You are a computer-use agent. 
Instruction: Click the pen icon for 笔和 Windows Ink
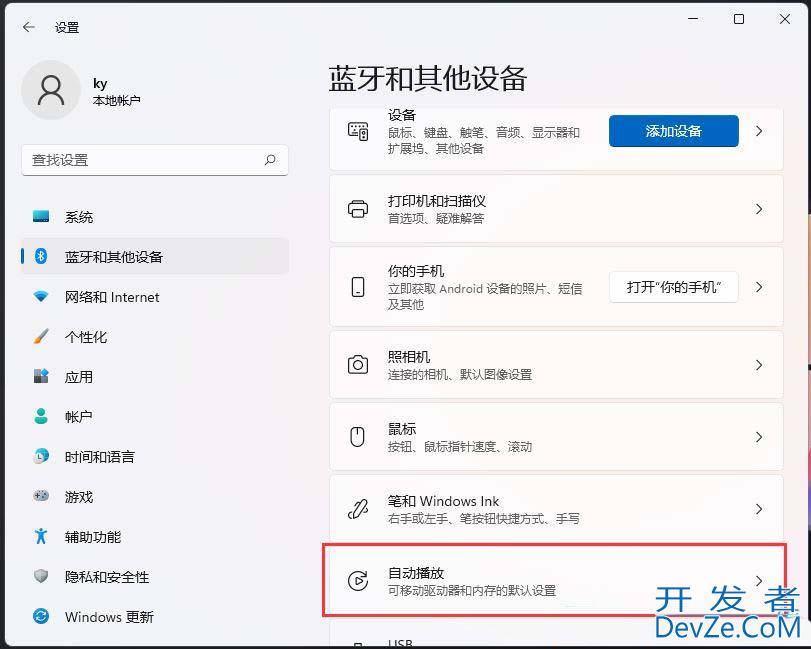point(358,509)
